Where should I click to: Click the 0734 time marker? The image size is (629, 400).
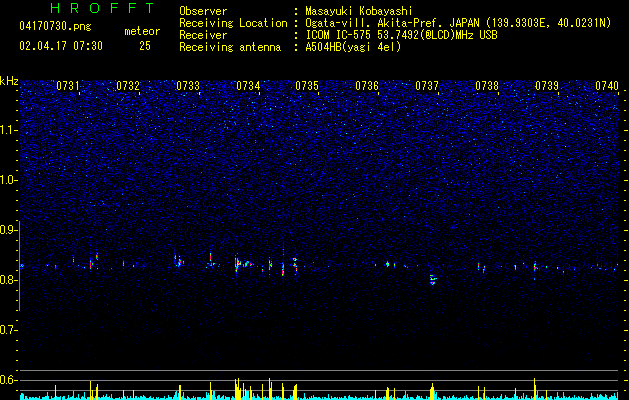tap(248, 86)
